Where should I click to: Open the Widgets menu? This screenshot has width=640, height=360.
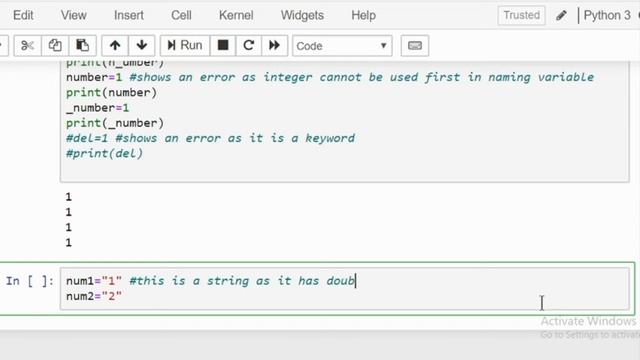coord(302,16)
